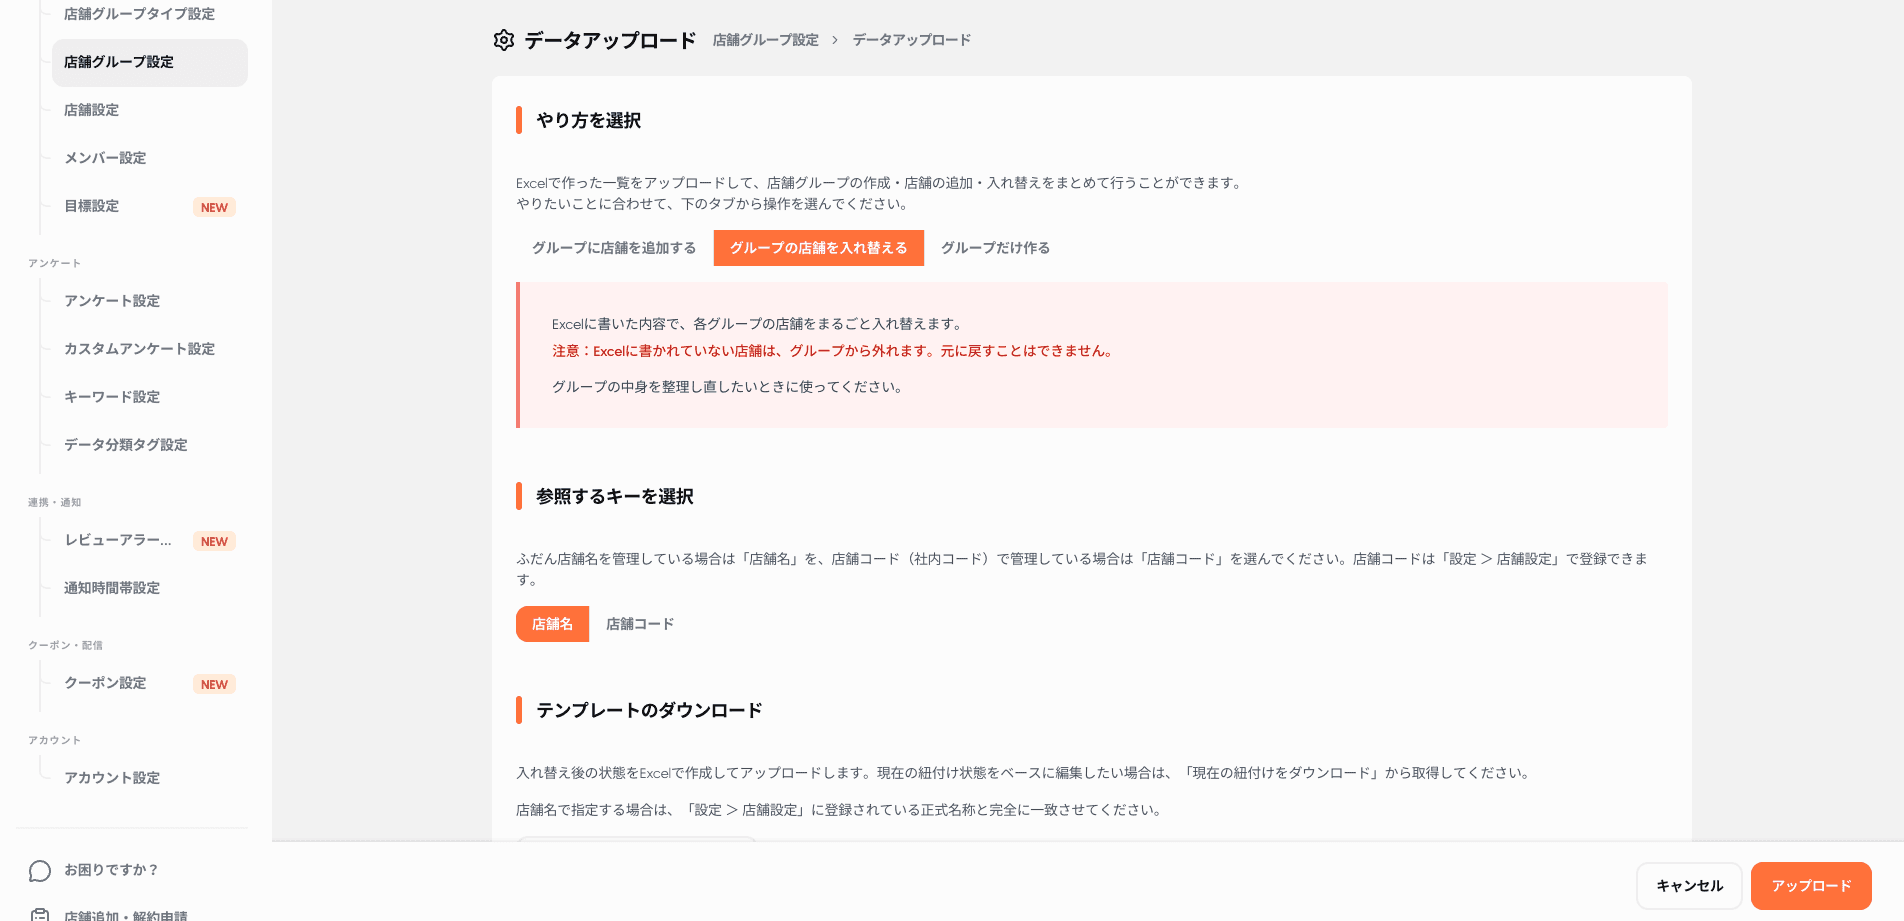This screenshot has width=1904, height=921.
Task: Click データアップロード in the breadcrumb trail
Action: point(912,40)
